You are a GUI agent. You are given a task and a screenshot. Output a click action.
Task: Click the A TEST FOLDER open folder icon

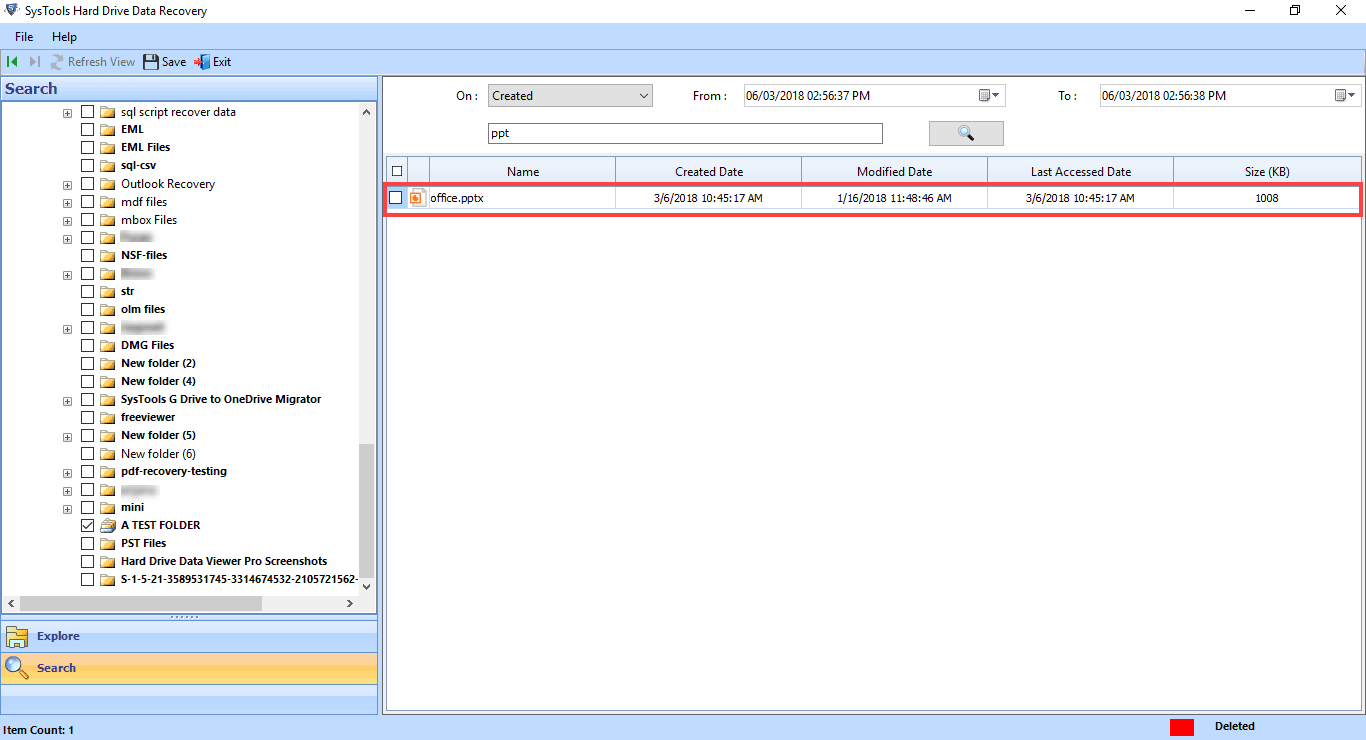(108, 526)
